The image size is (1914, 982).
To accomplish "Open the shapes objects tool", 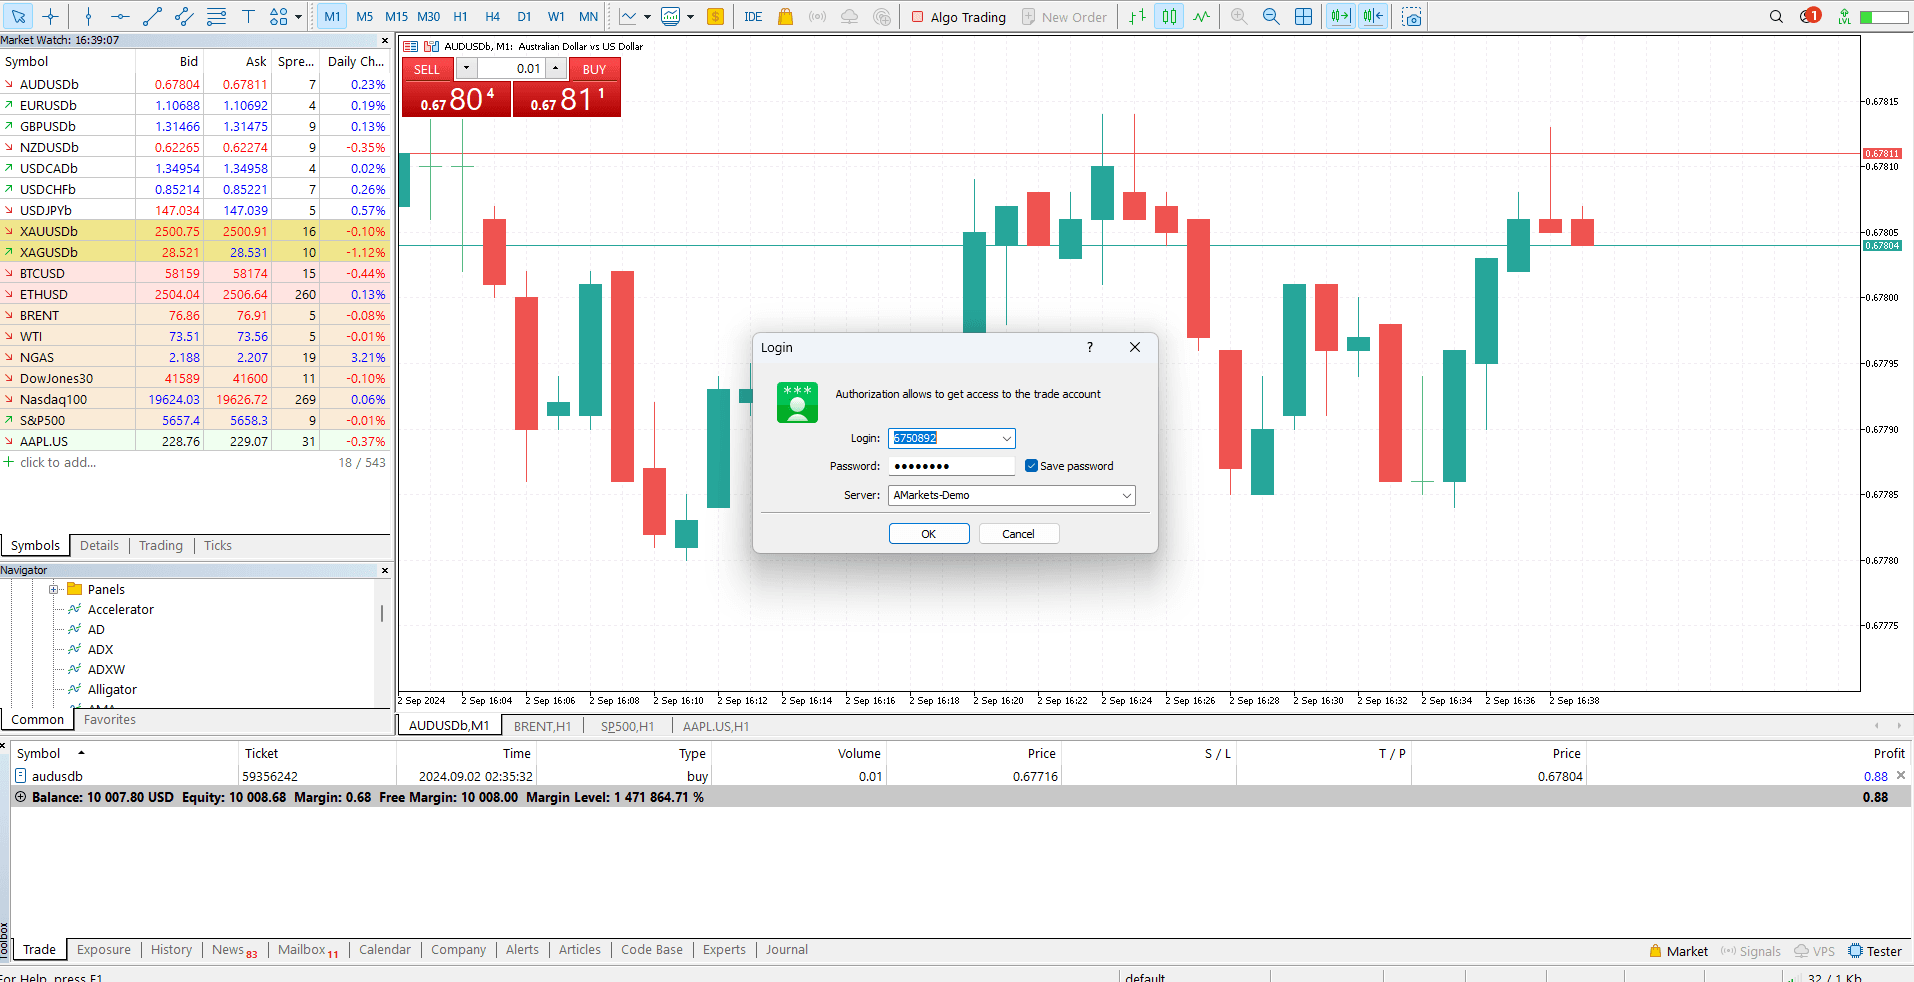I will point(279,16).
